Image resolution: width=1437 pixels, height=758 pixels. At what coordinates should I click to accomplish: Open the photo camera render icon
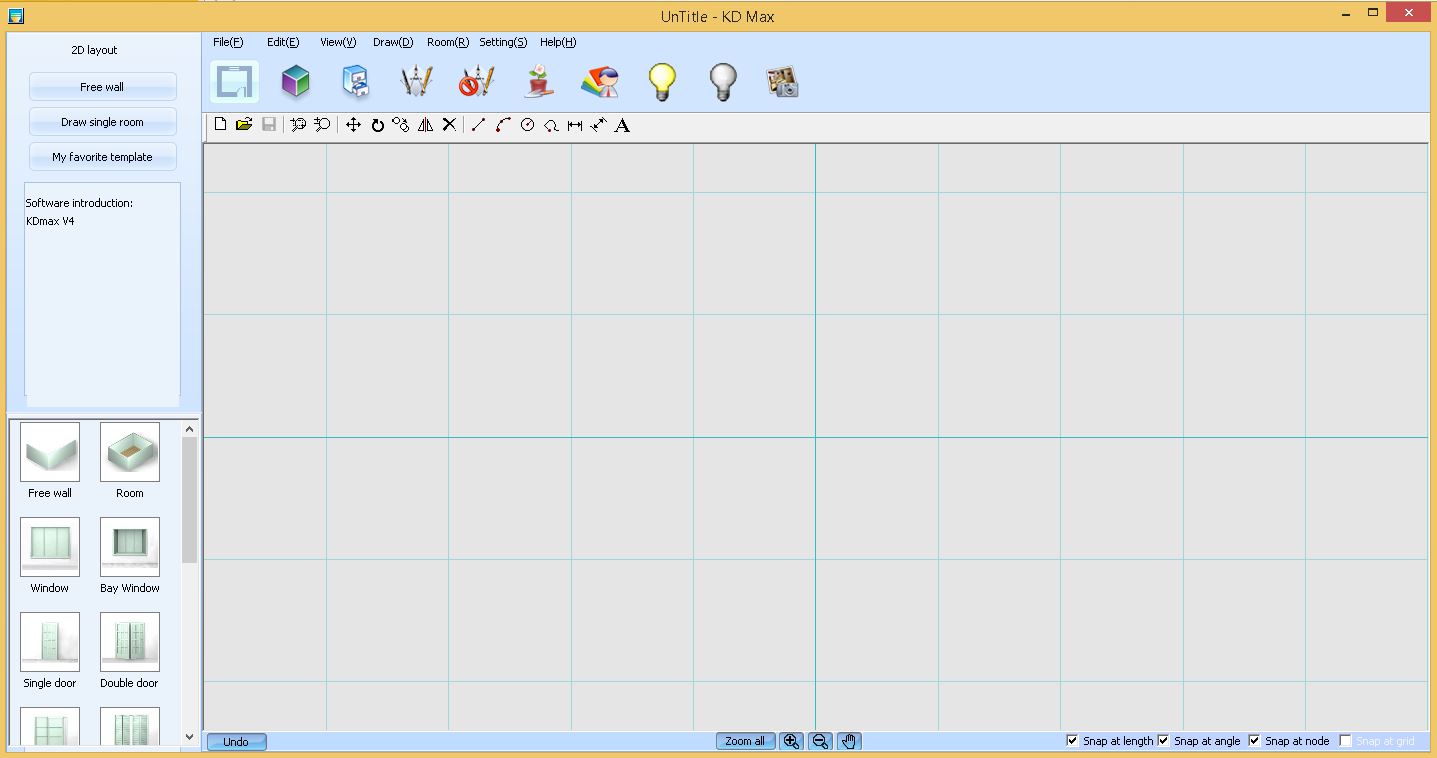(x=782, y=82)
